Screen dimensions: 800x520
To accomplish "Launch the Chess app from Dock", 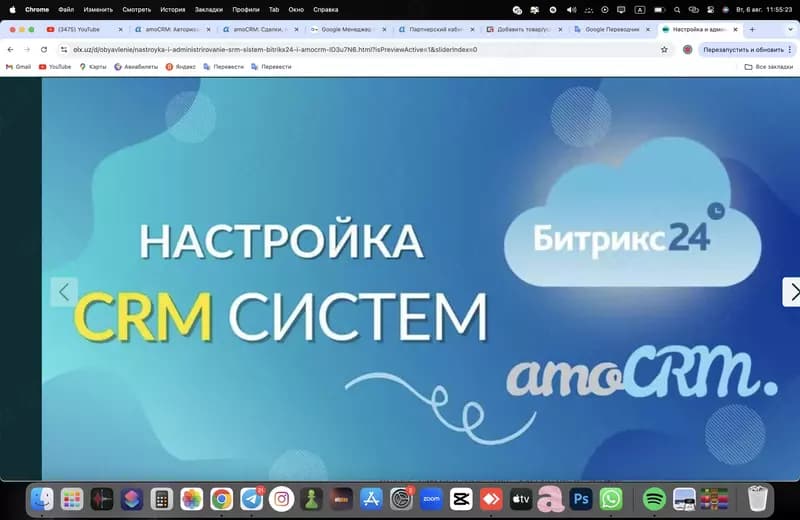I will pos(311,499).
